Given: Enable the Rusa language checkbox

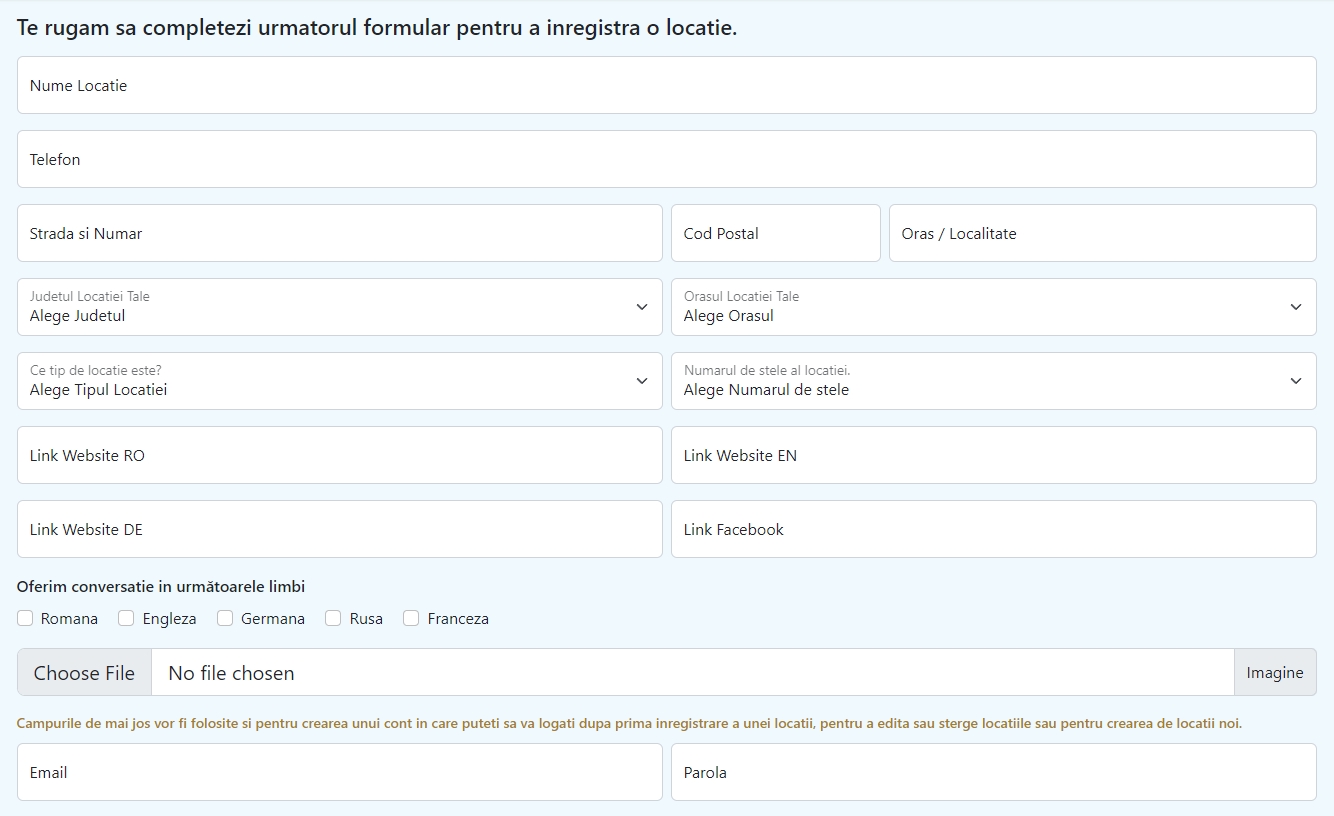Looking at the screenshot, I should pos(332,618).
